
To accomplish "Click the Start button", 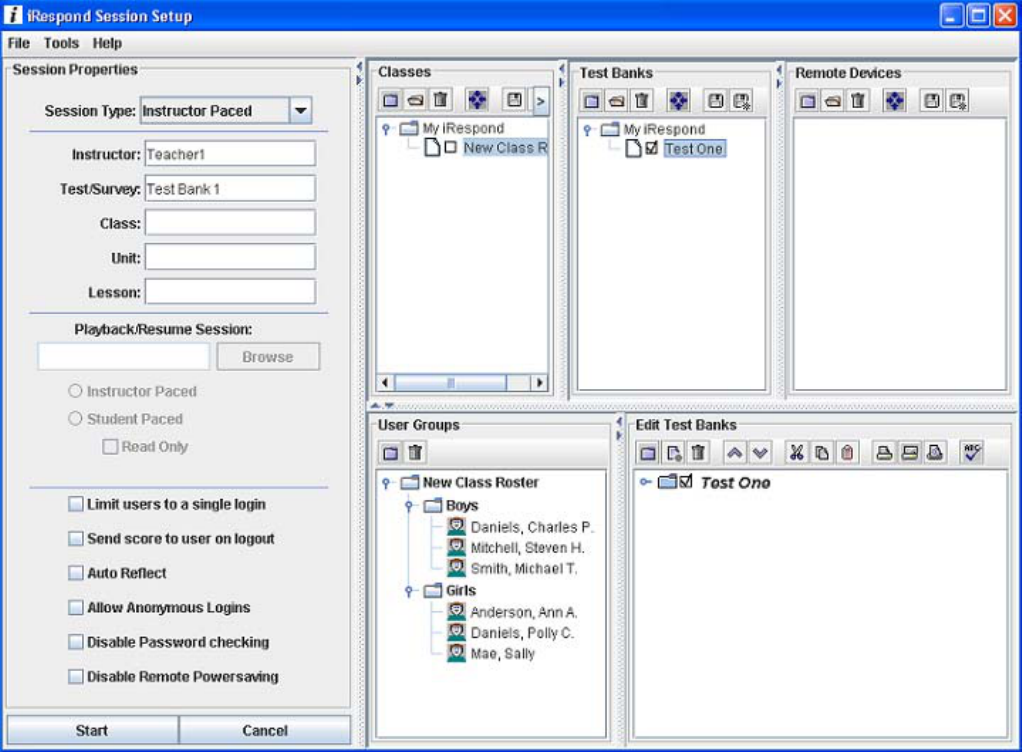I will tap(92, 730).
